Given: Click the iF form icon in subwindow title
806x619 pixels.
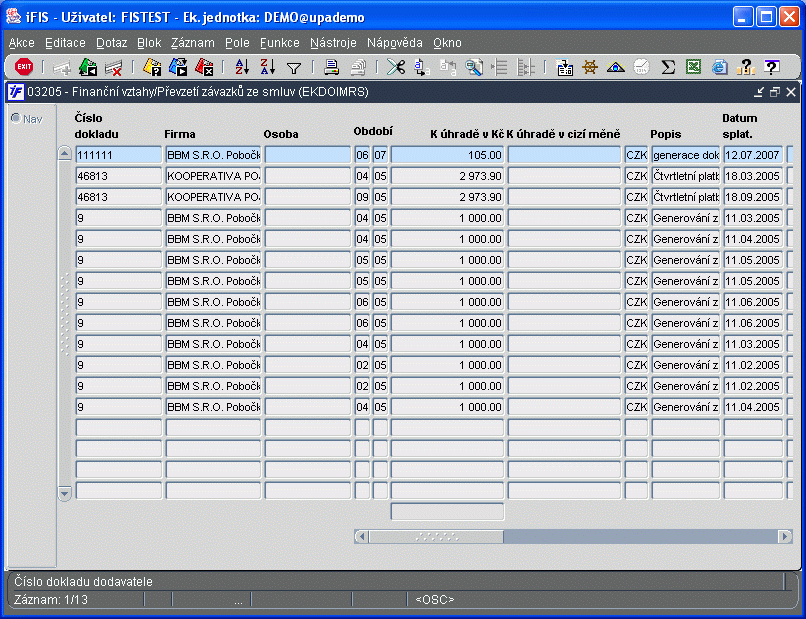Looking at the screenshot, I should pyautogui.click(x=16, y=92).
